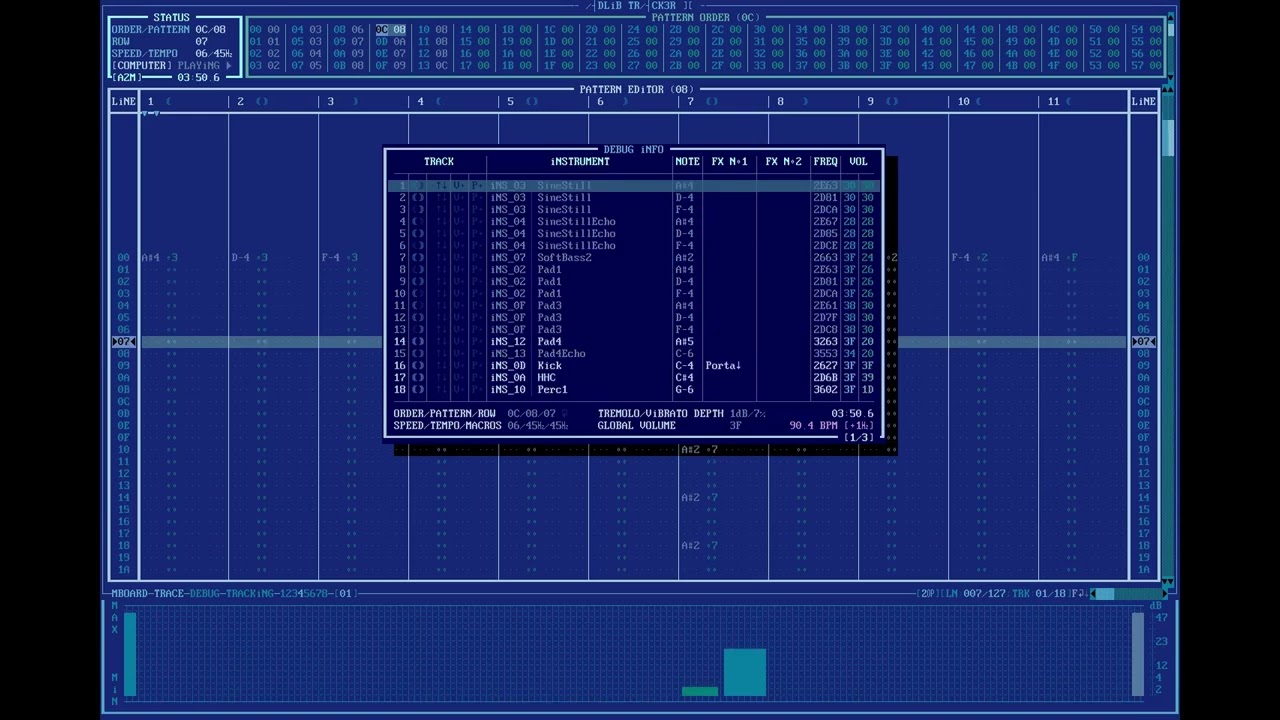Click track 9 header marker in Pattern Editor
The width and height of the screenshot is (1280, 720).
point(892,102)
